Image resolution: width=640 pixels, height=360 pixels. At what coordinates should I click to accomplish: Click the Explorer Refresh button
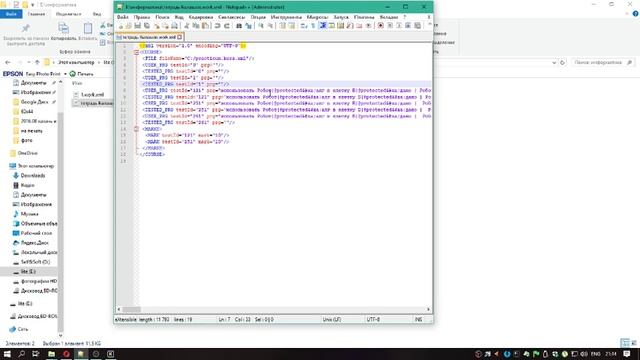point(562,62)
